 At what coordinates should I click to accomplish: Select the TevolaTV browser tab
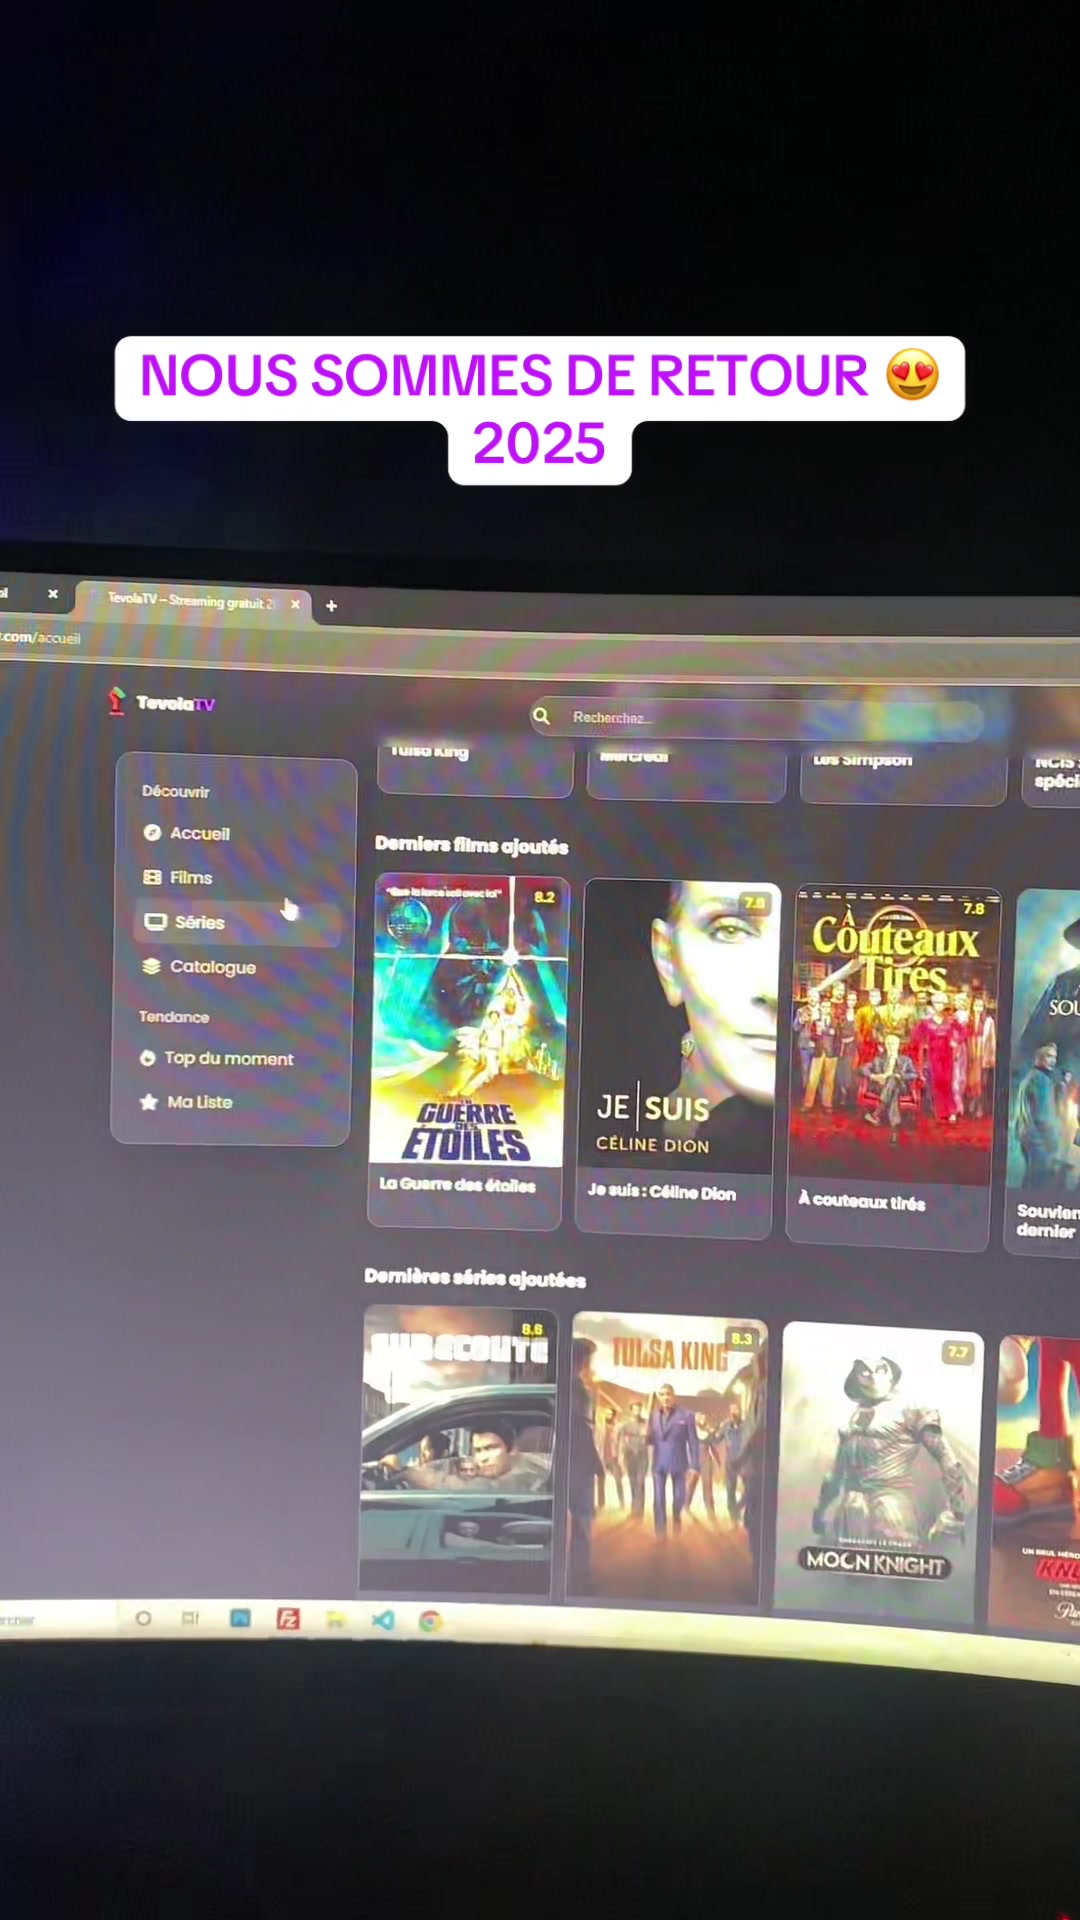point(192,600)
